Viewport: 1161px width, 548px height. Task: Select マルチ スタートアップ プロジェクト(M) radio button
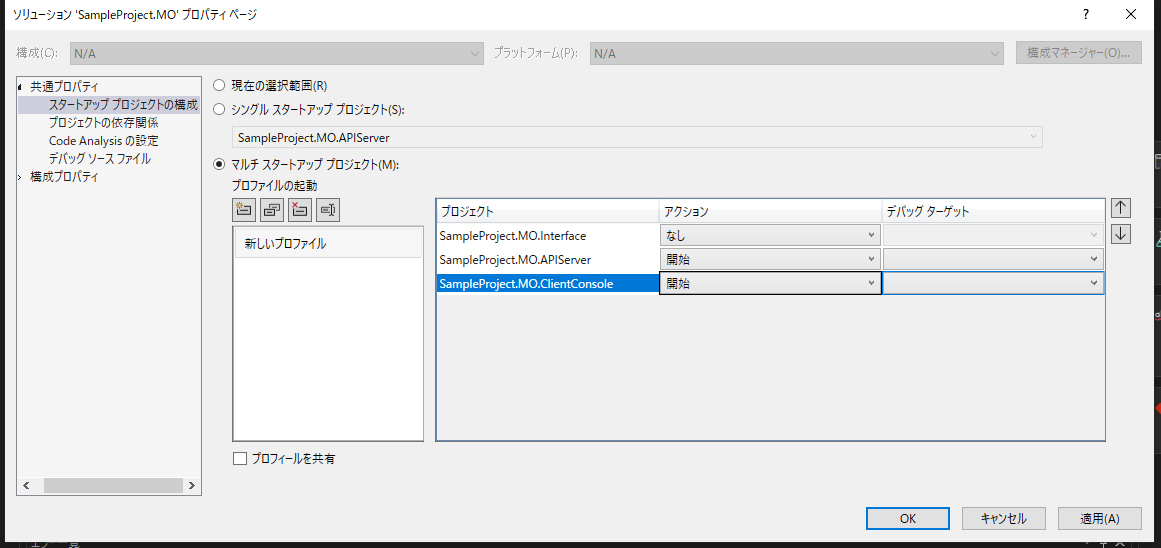click(x=219, y=164)
